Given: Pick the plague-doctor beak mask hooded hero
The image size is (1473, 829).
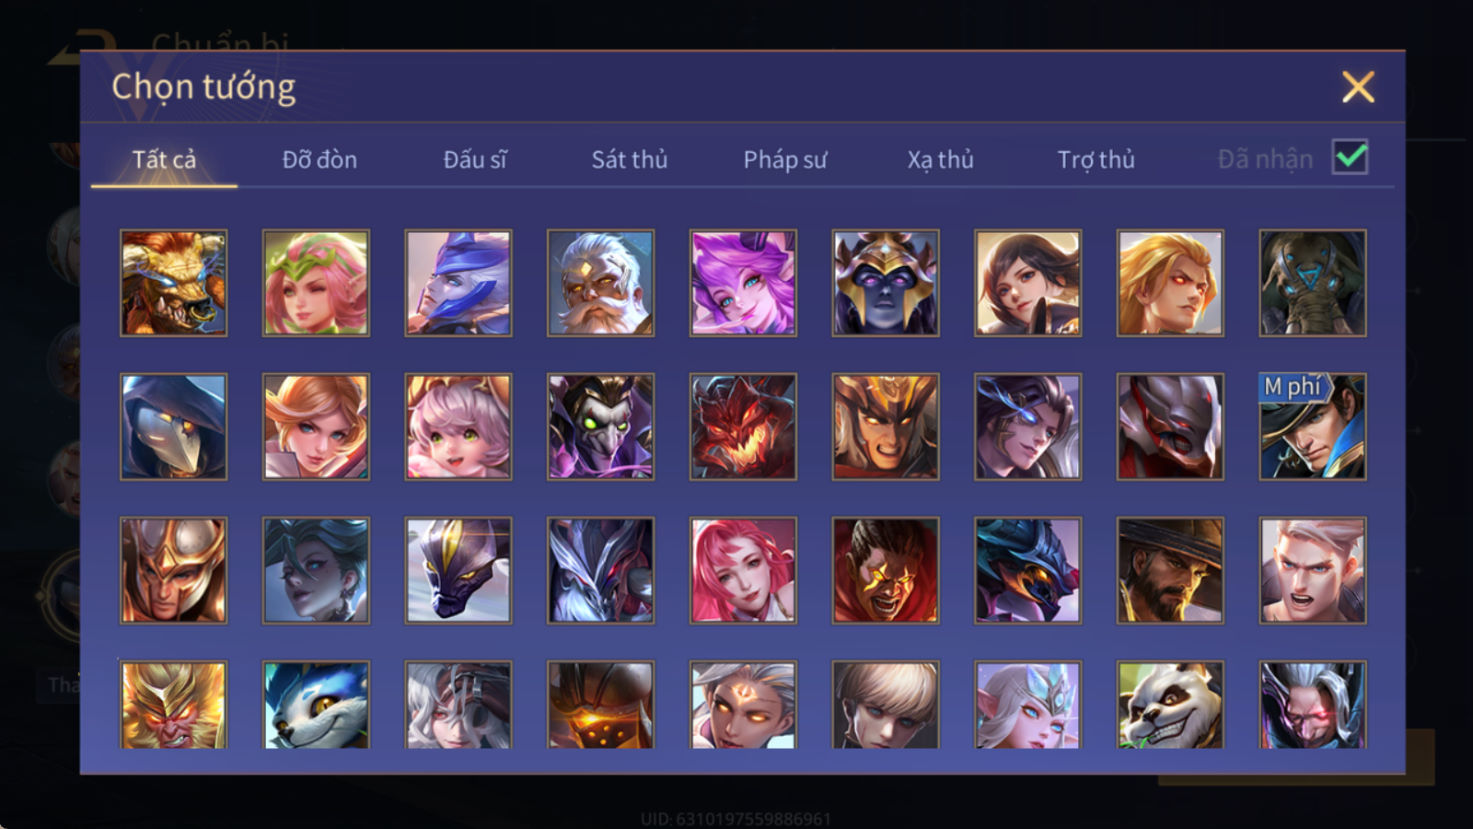Looking at the screenshot, I should (x=174, y=427).
